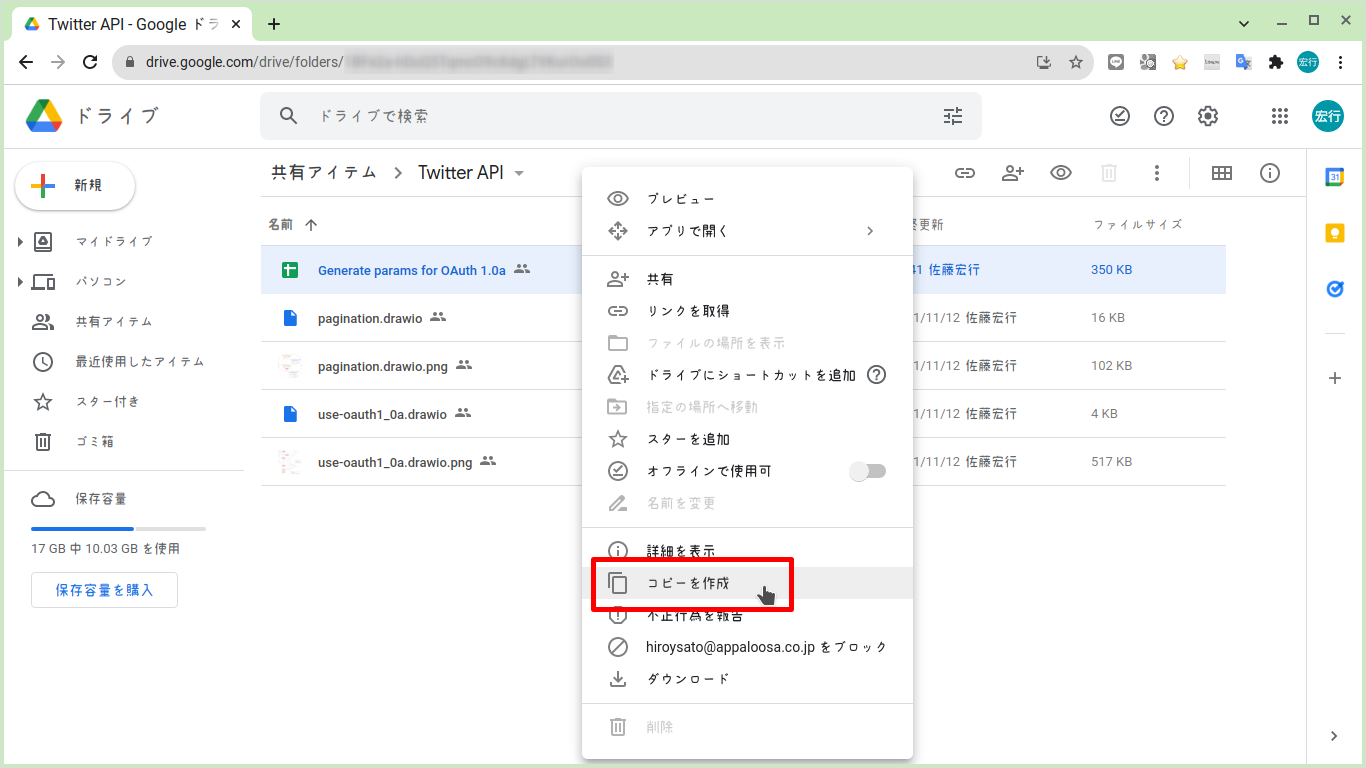Click the more-options three-dot icon in toolbar
This screenshot has width=1366, height=768.
pyautogui.click(x=1157, y=173)
